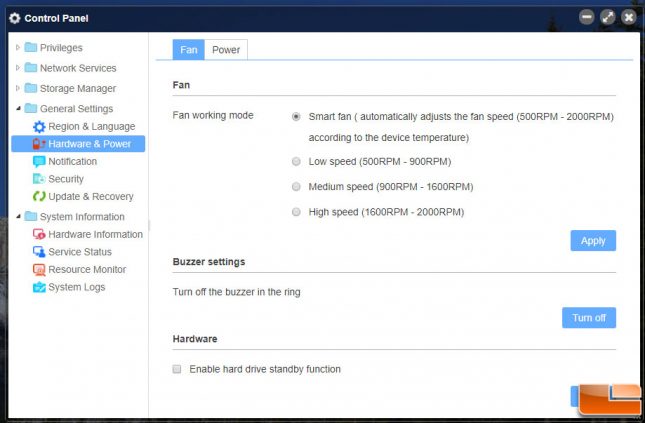Click the Security icon in sidebar
This screenshot has width=645, height=423.
pos(39,179)
